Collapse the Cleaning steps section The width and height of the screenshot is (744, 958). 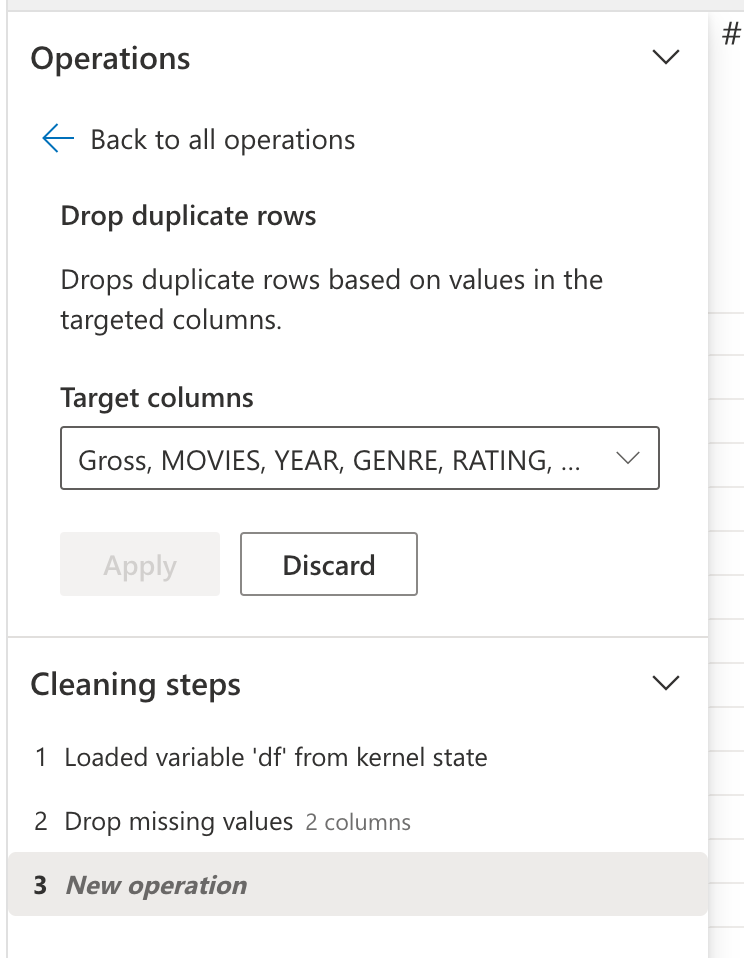tap(665, 683)
